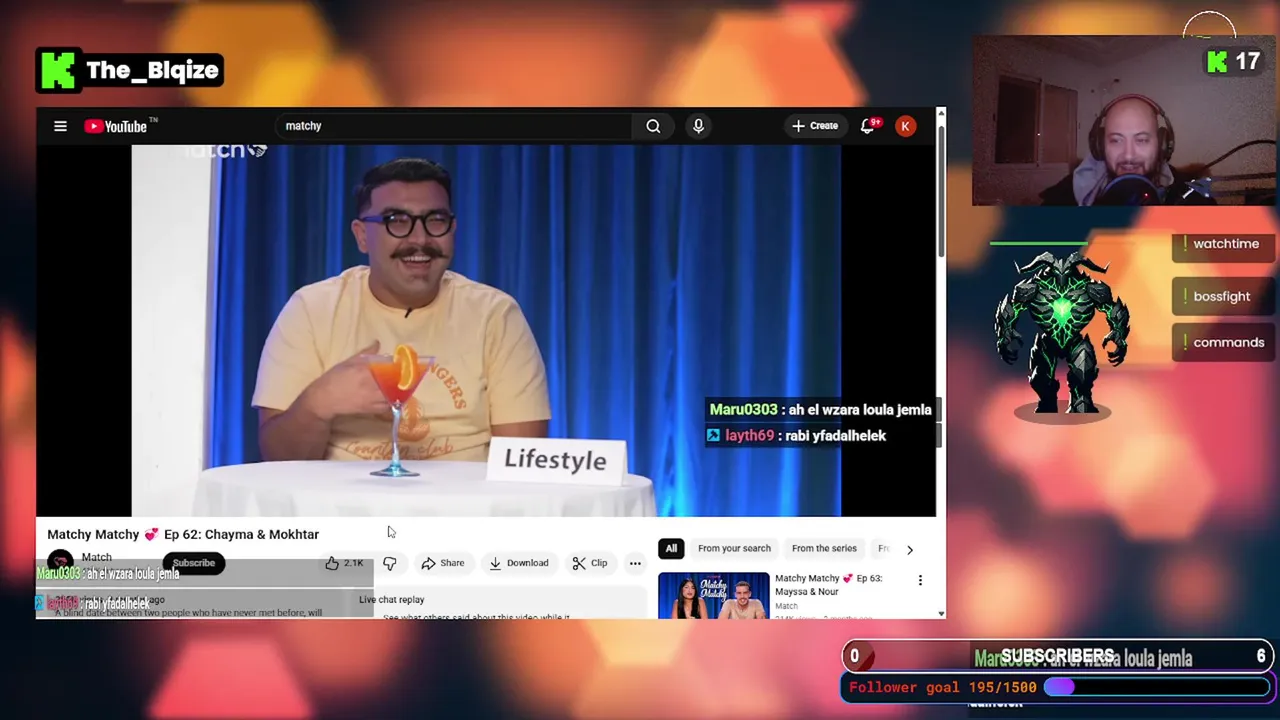Click the video player showing Lifestyle card

coord(486,330)
